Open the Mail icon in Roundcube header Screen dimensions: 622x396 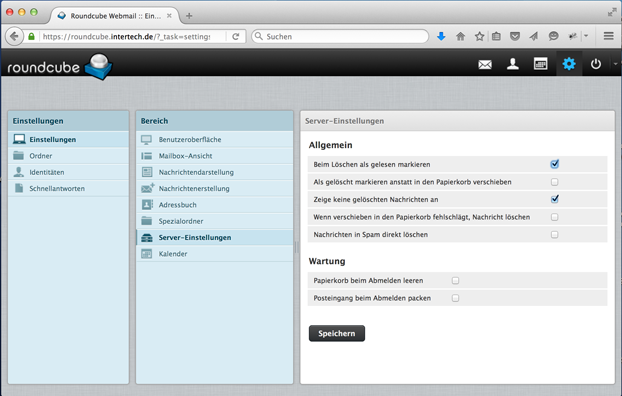485,64
